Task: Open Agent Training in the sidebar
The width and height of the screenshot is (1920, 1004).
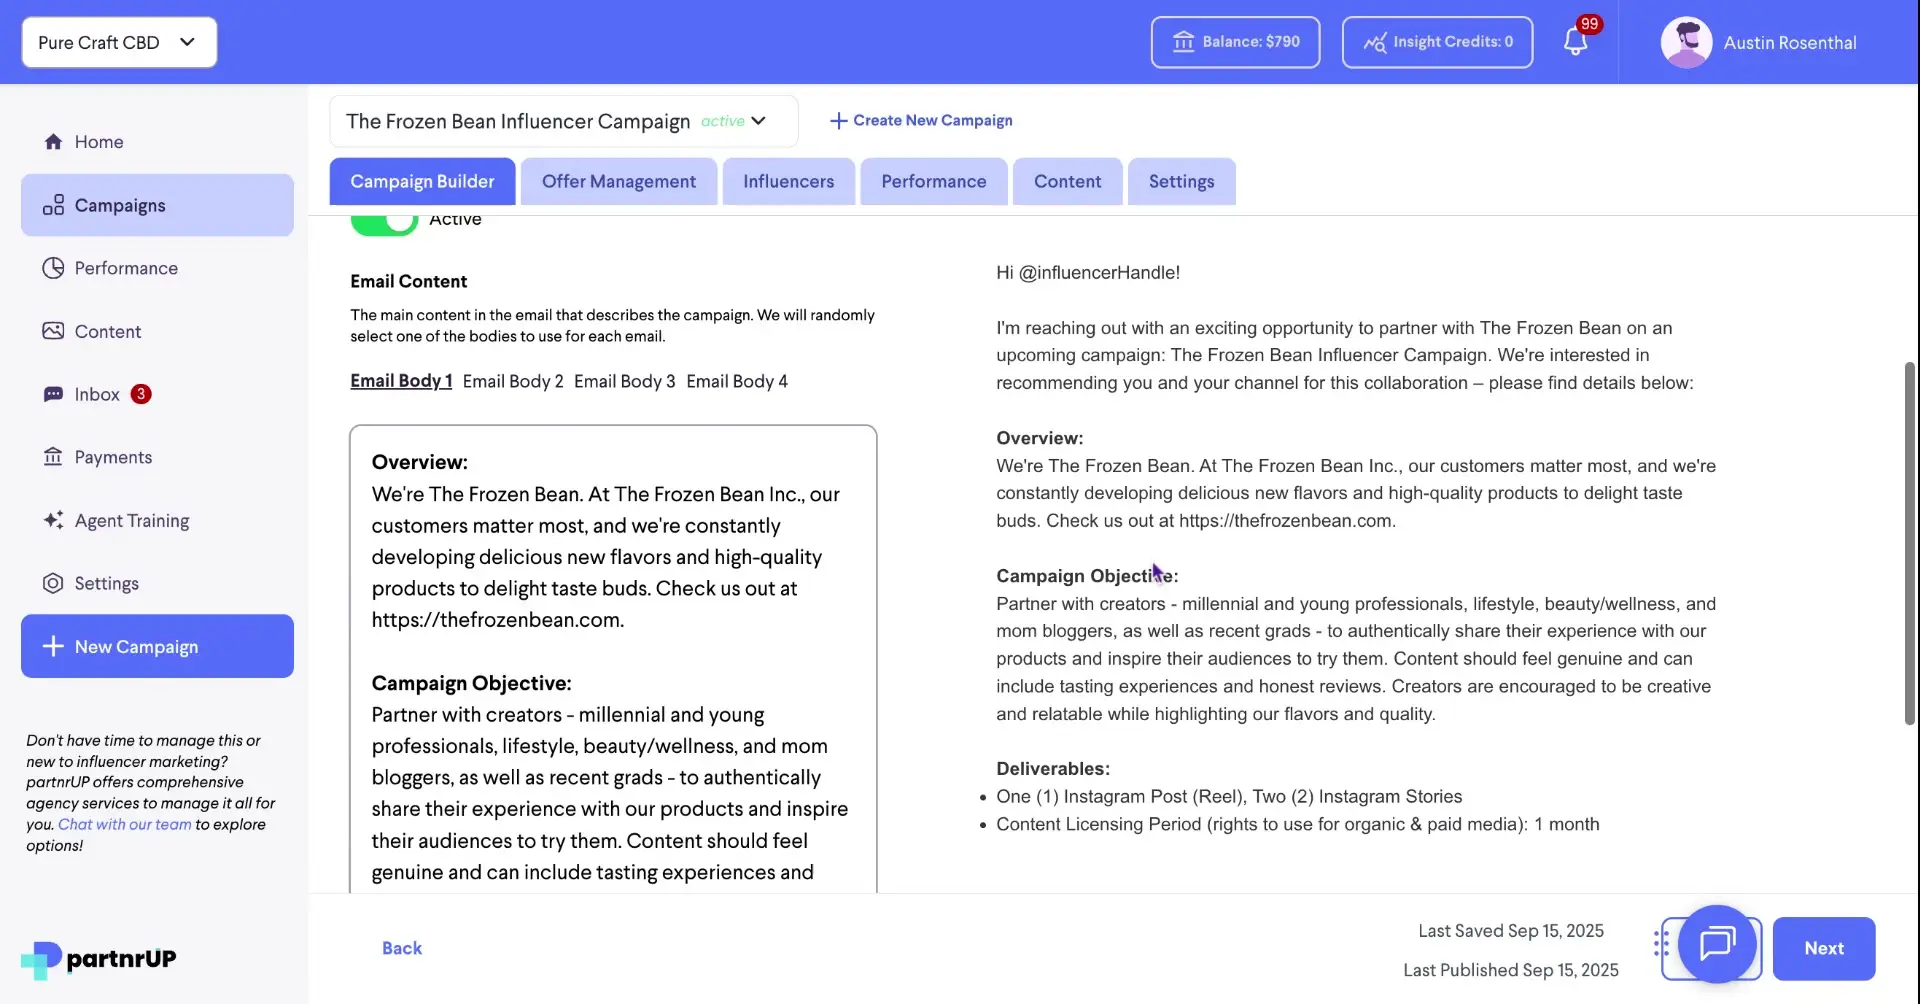Action: pos(131,520)
